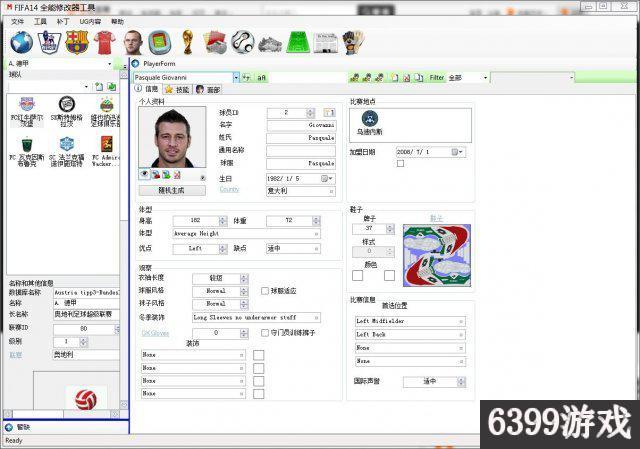Open the soccer ball editor icon
This screenshot has height=449, width=640.
pyautogui.click(x=242, y=42)
